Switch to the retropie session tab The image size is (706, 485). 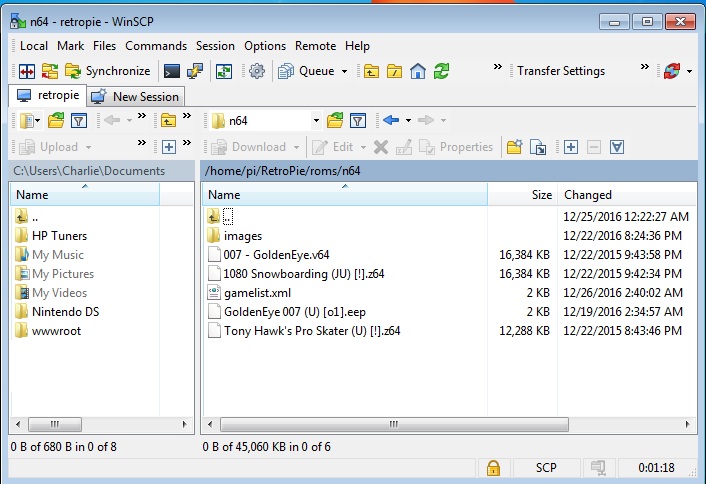coord(48,95)
